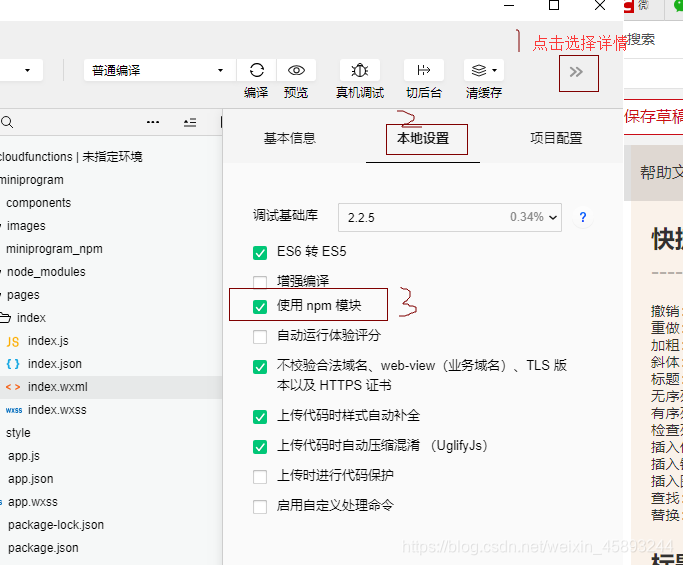Viewport: 683px width, 565px height.
Task: Enable 增强编译 checkbox
Action: tap(260, 282)
